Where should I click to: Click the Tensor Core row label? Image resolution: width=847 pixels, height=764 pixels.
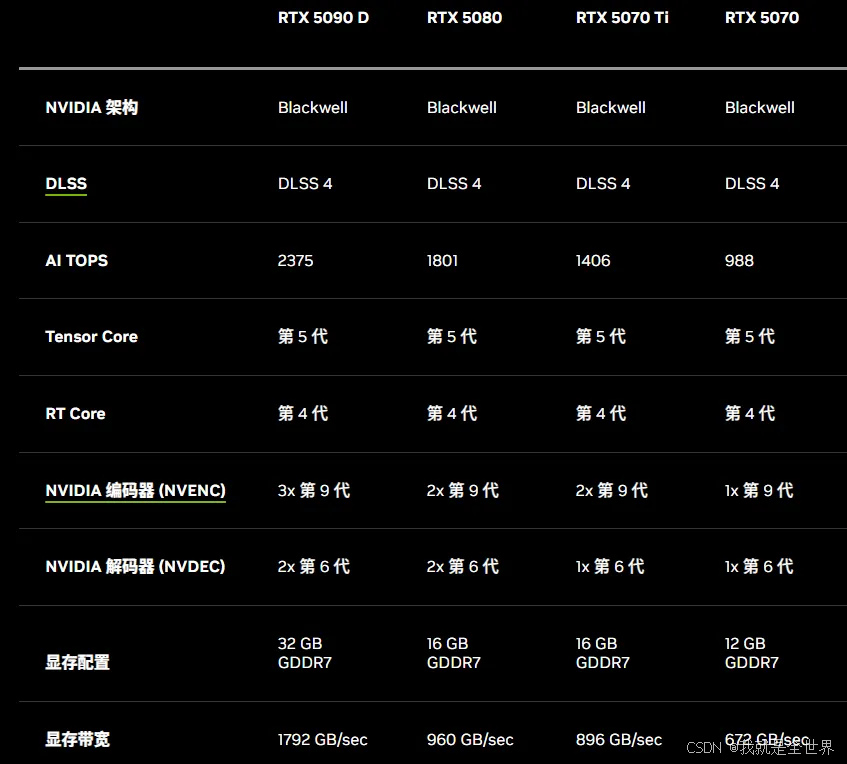[x=91, y=337]
